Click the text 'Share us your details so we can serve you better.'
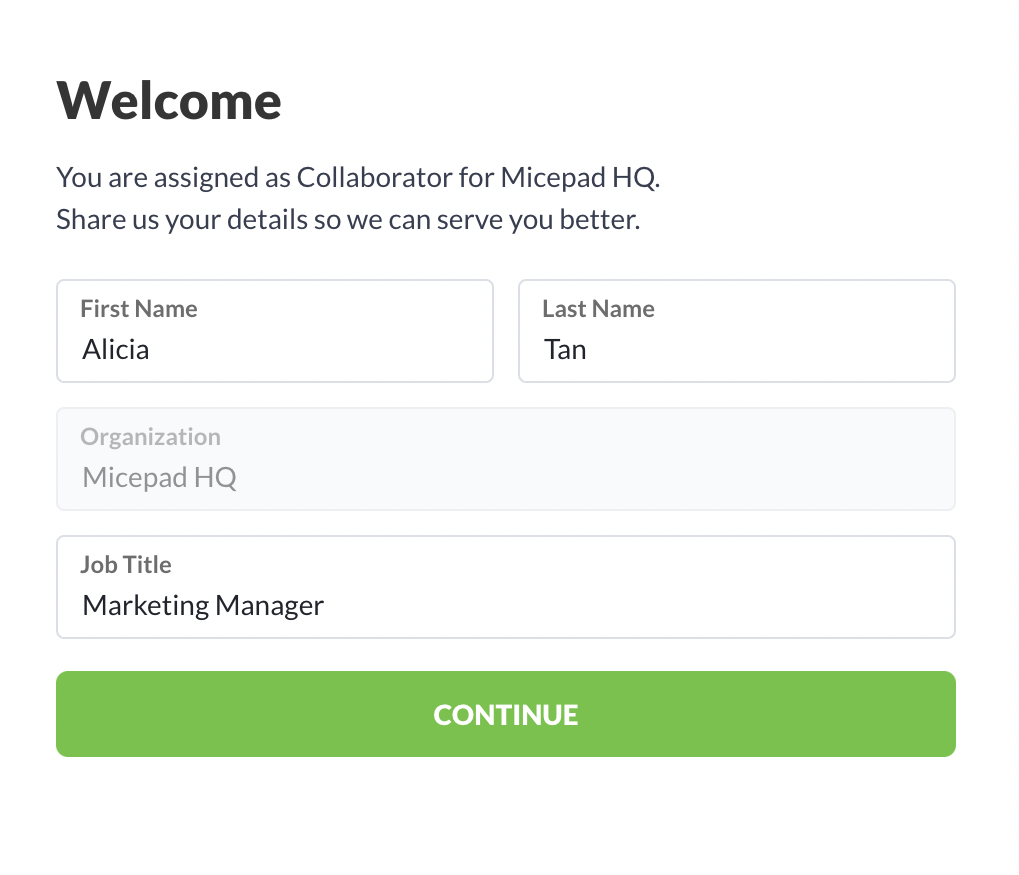The width and height of the screenshot is (1019, 875). [x=348, y=220]
